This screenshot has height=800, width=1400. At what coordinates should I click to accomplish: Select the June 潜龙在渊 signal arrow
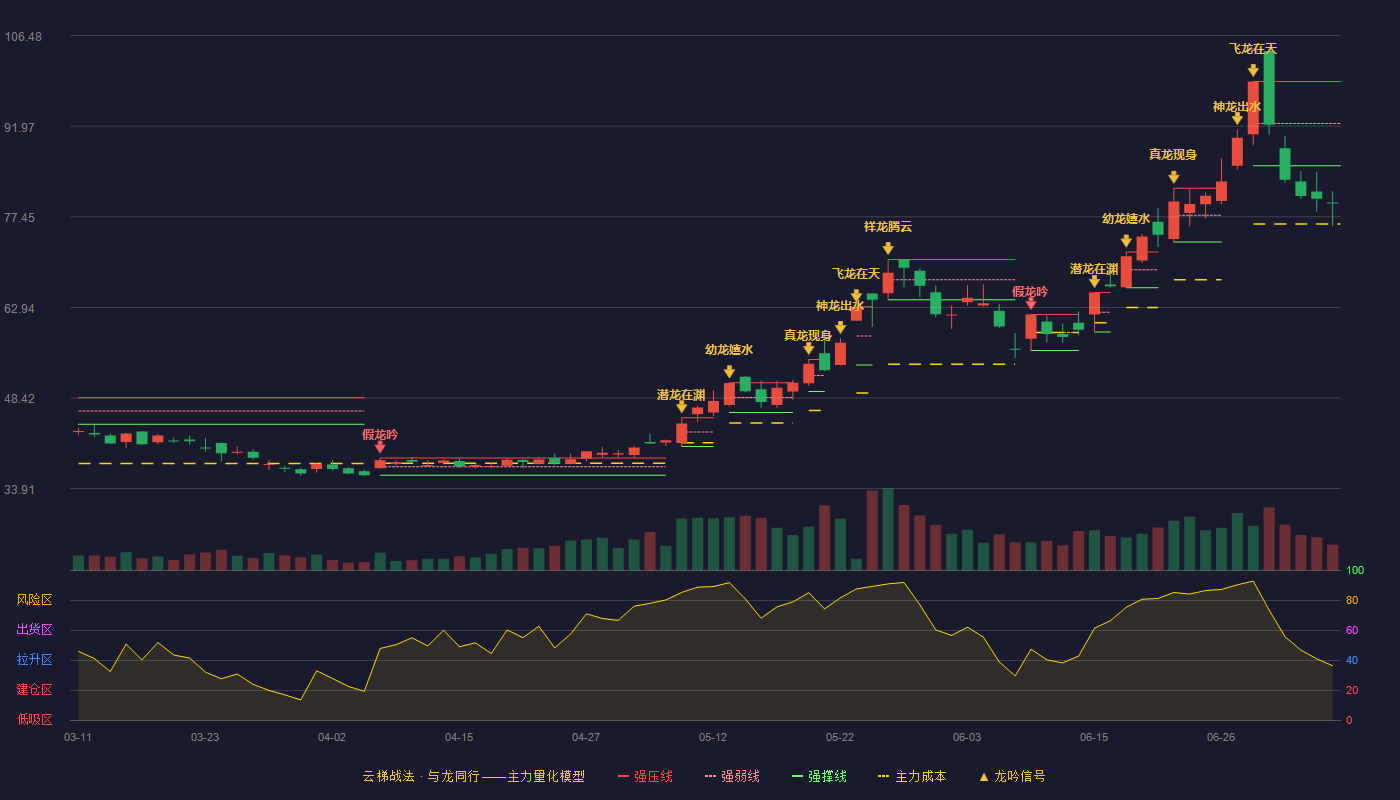coord(1094,282)
